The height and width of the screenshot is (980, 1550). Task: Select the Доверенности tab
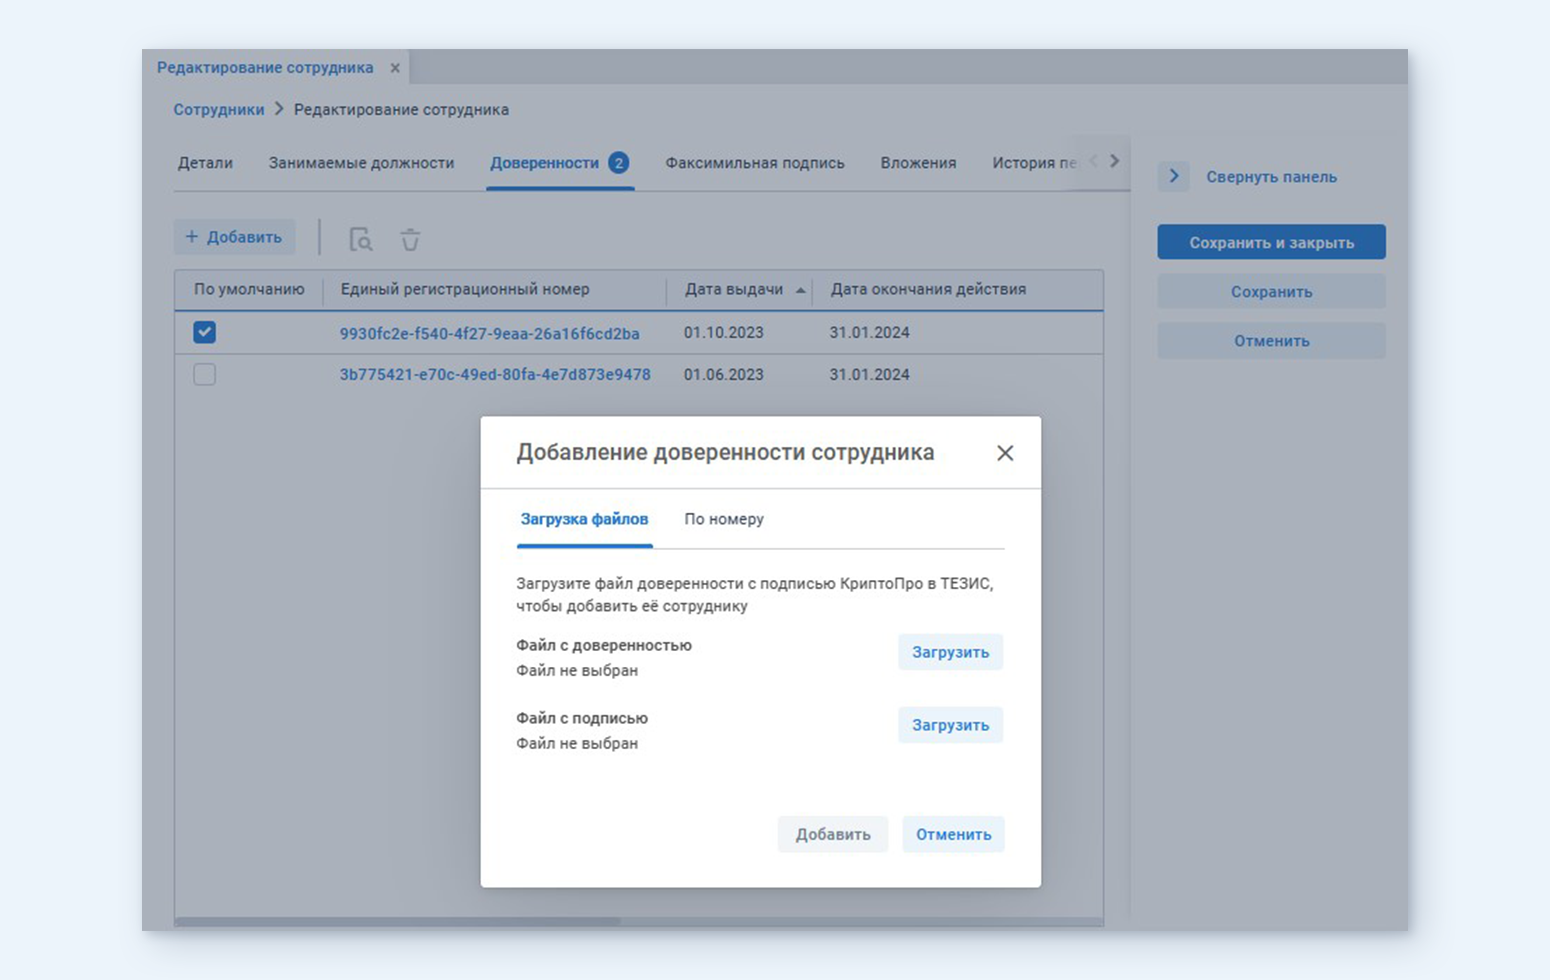click(x=544, y=163)
